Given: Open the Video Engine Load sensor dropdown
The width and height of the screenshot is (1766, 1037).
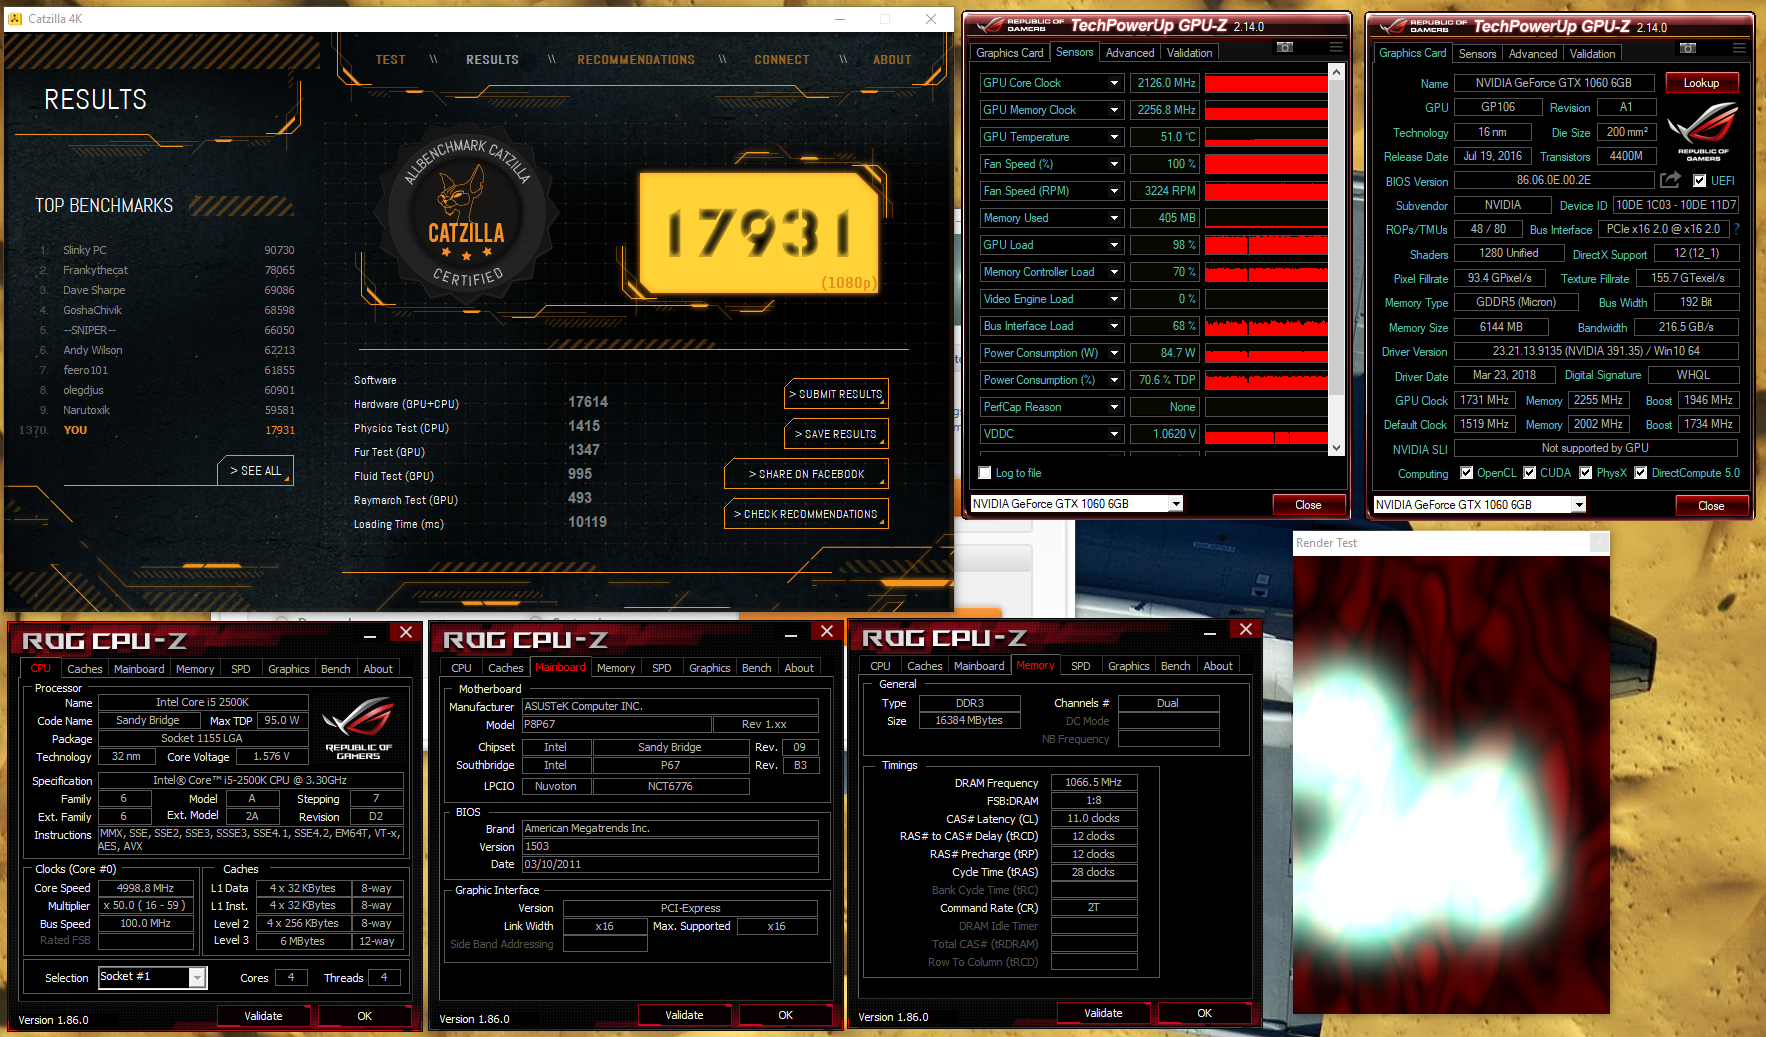Looking at the screenshot, I should pyautogui.click(x=1114, y=299).
